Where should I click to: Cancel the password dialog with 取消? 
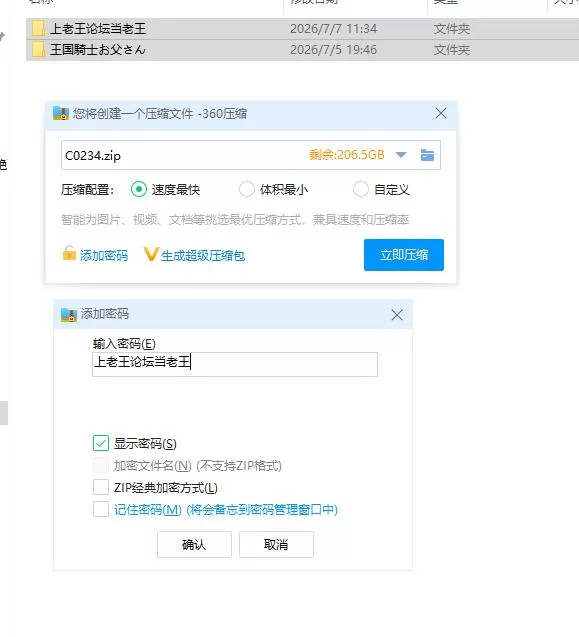point(276,544)
